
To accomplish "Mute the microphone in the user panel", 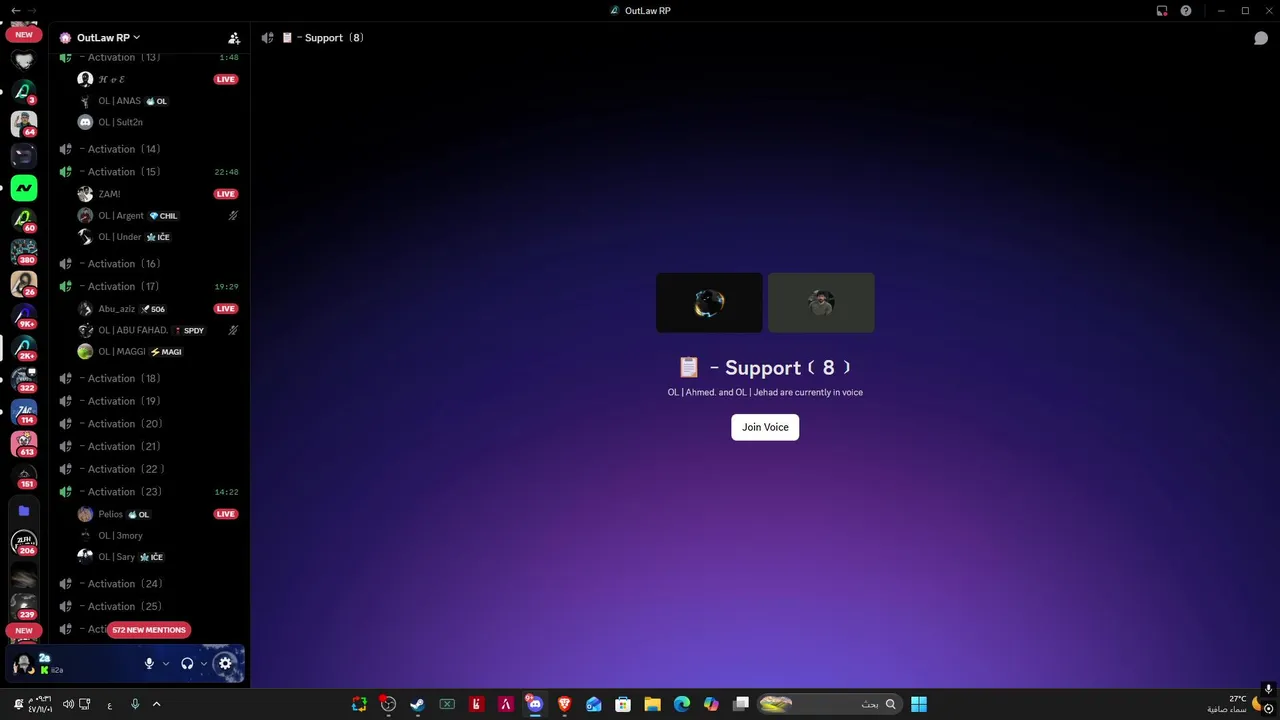I will pyautogui.click(x=149, y=663).
